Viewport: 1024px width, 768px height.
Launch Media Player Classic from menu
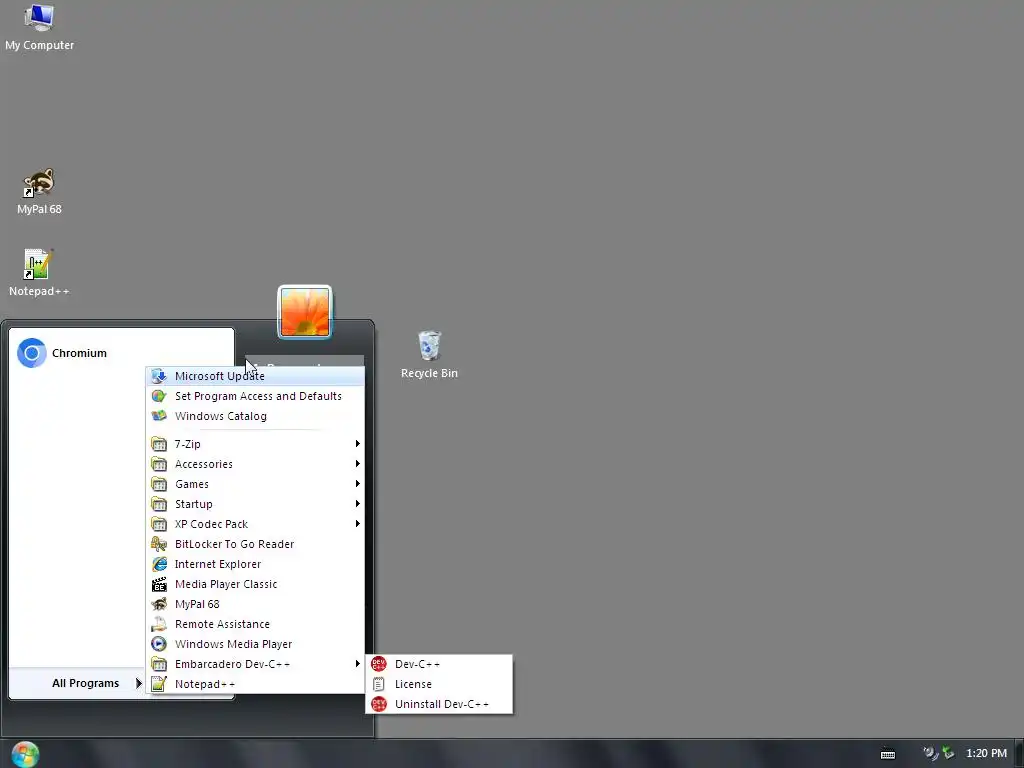(255, 584)
